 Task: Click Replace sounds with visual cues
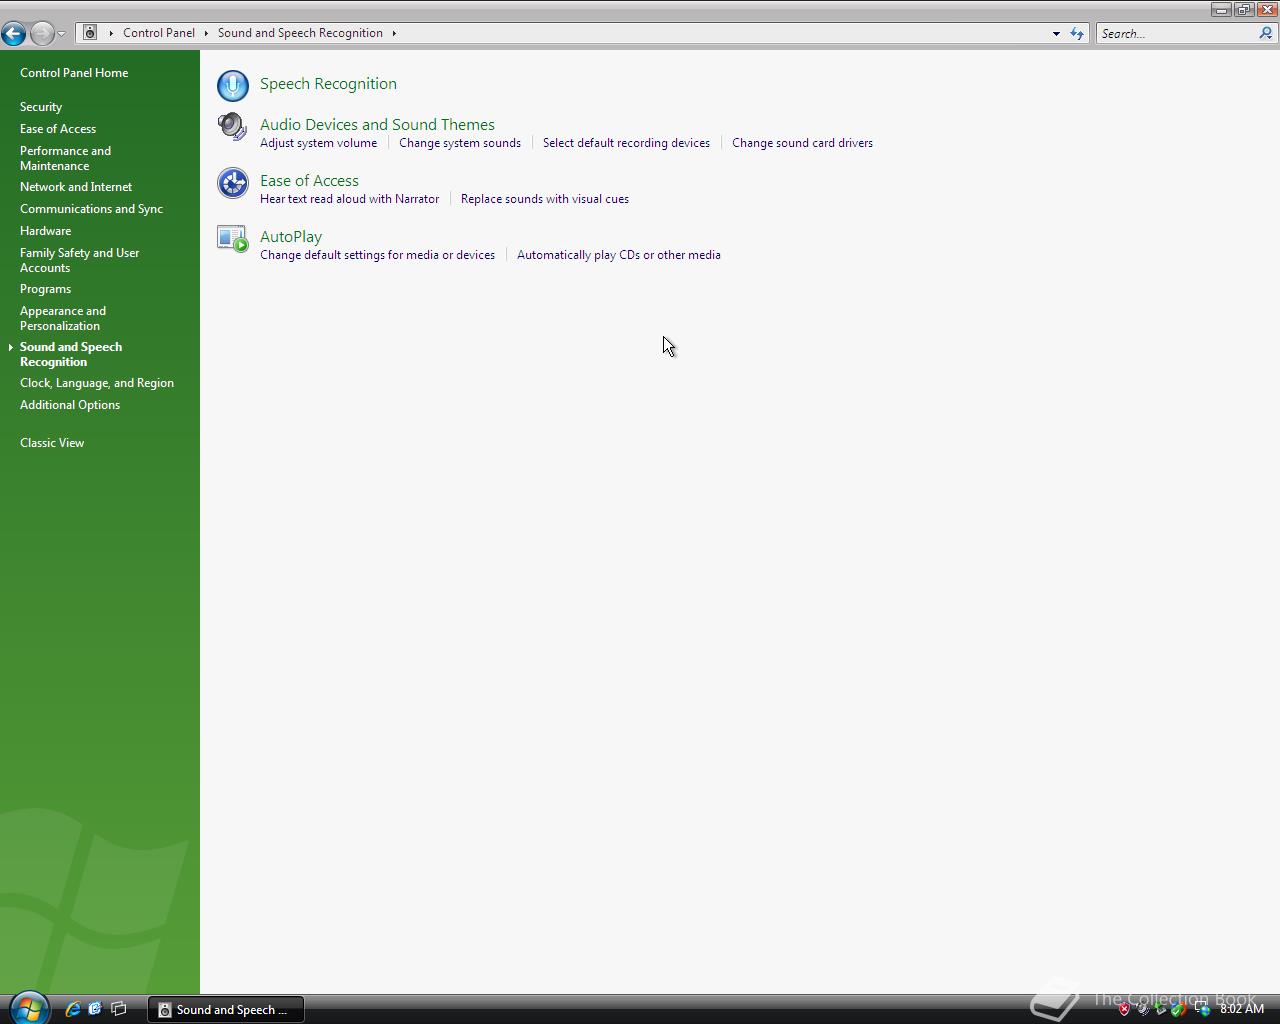[x=545, y=199]
